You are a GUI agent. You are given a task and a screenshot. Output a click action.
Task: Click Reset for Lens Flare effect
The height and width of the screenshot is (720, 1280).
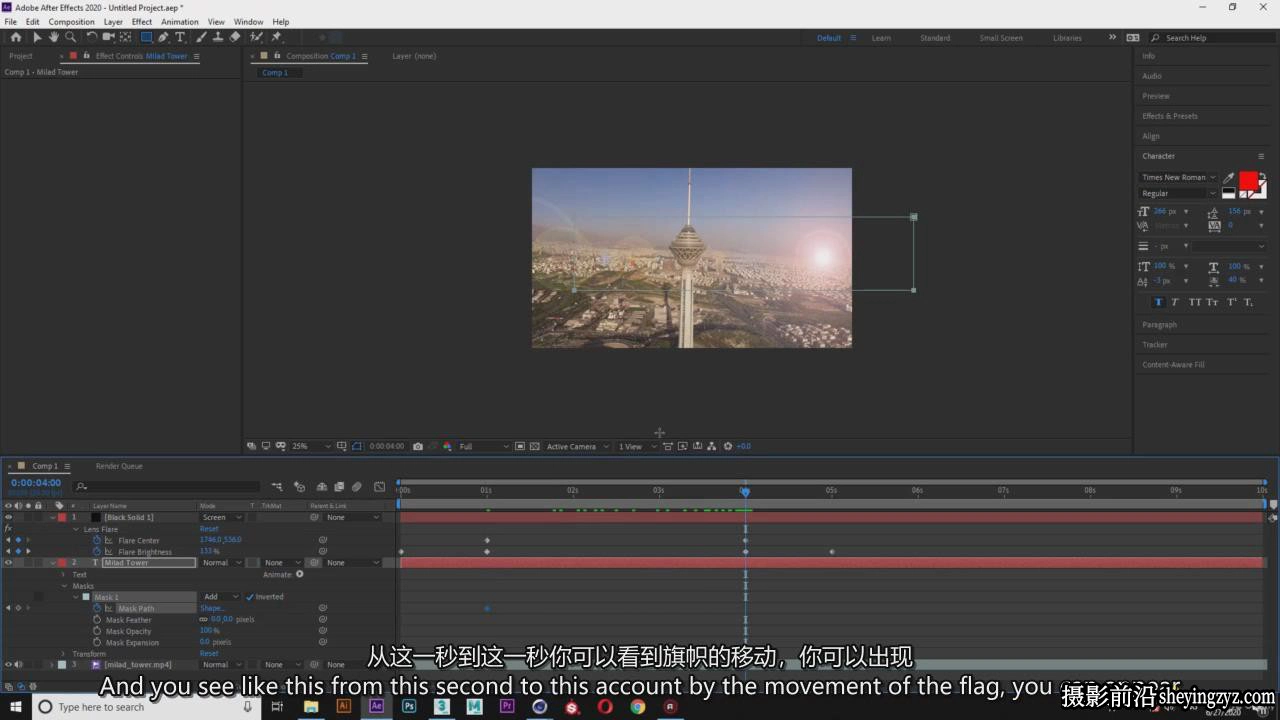click(x=209, y=529)
